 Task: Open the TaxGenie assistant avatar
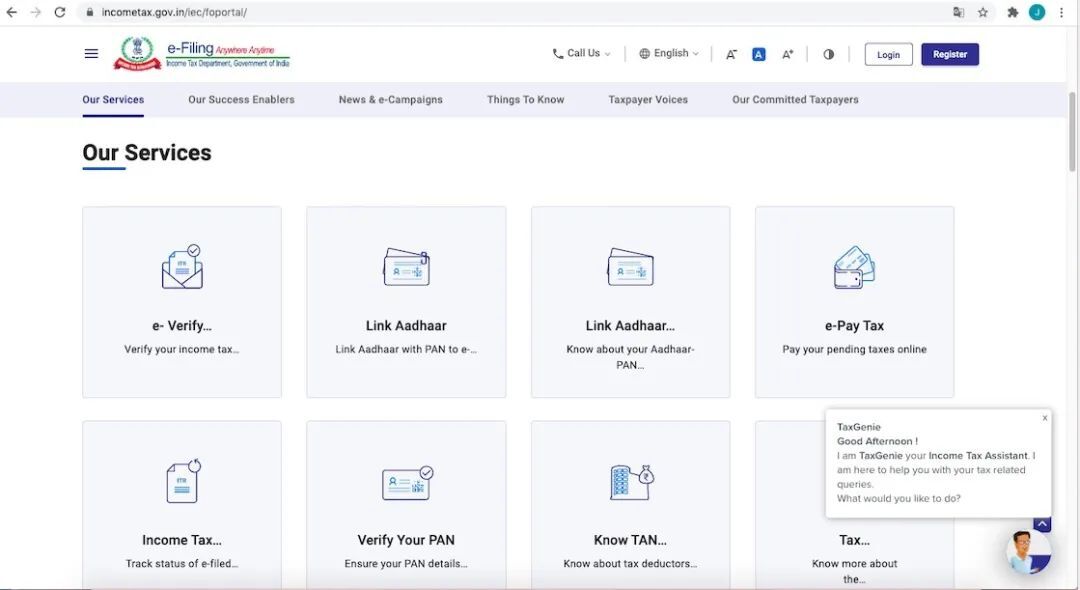pyautogui.click(x=1027, y=551)
